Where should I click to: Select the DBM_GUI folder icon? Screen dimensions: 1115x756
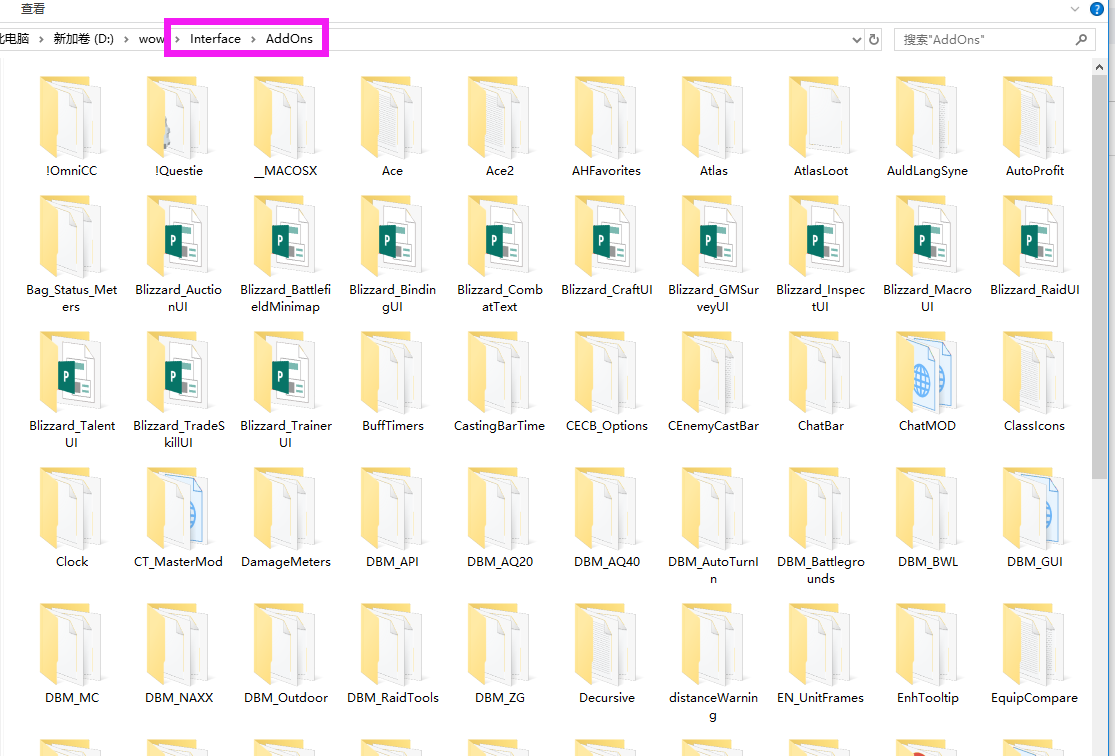coord(1035,509)
